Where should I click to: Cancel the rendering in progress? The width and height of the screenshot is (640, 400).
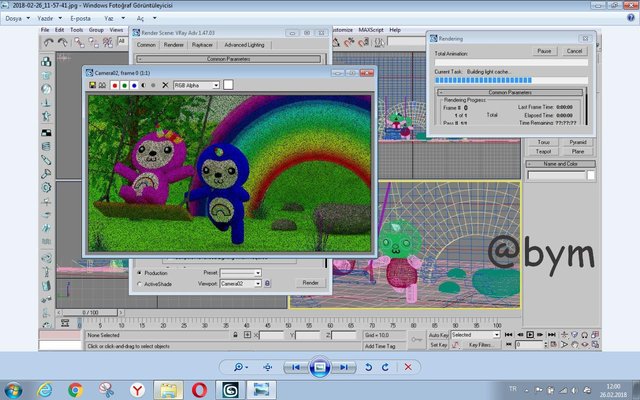coord(574,51)
